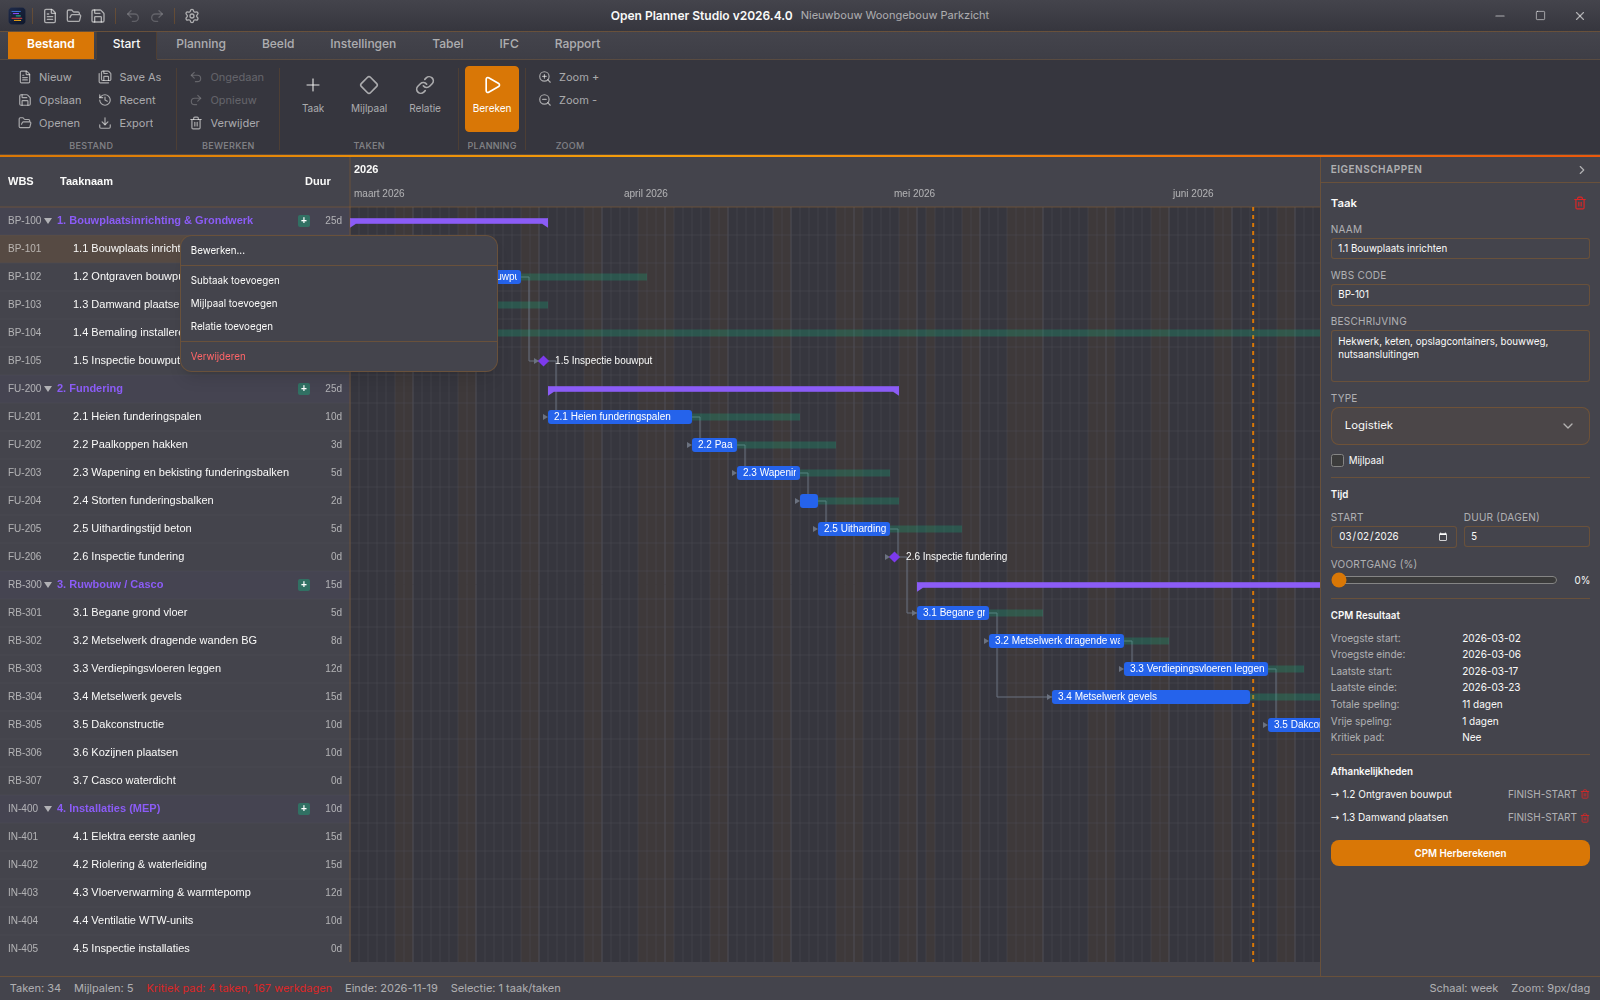Screen dimensions: 1600x1000
Task: Open the Bestand tab
Action: coord(51,44)
